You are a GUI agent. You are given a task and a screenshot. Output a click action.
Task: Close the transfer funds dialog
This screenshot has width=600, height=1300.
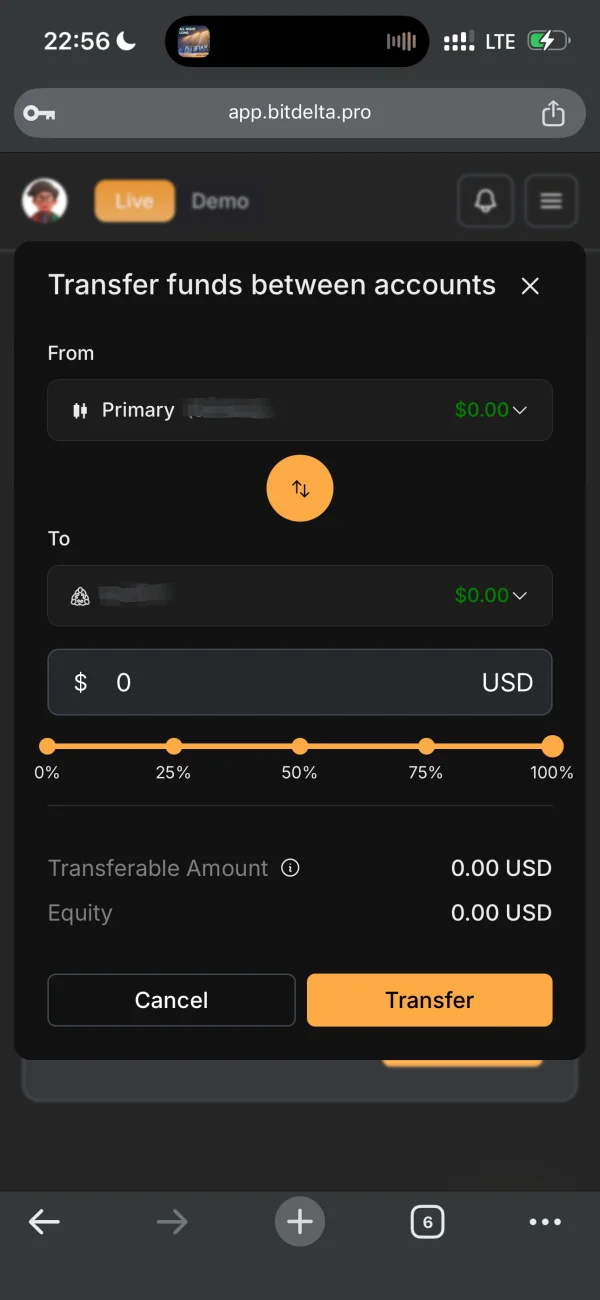(530, 286)
